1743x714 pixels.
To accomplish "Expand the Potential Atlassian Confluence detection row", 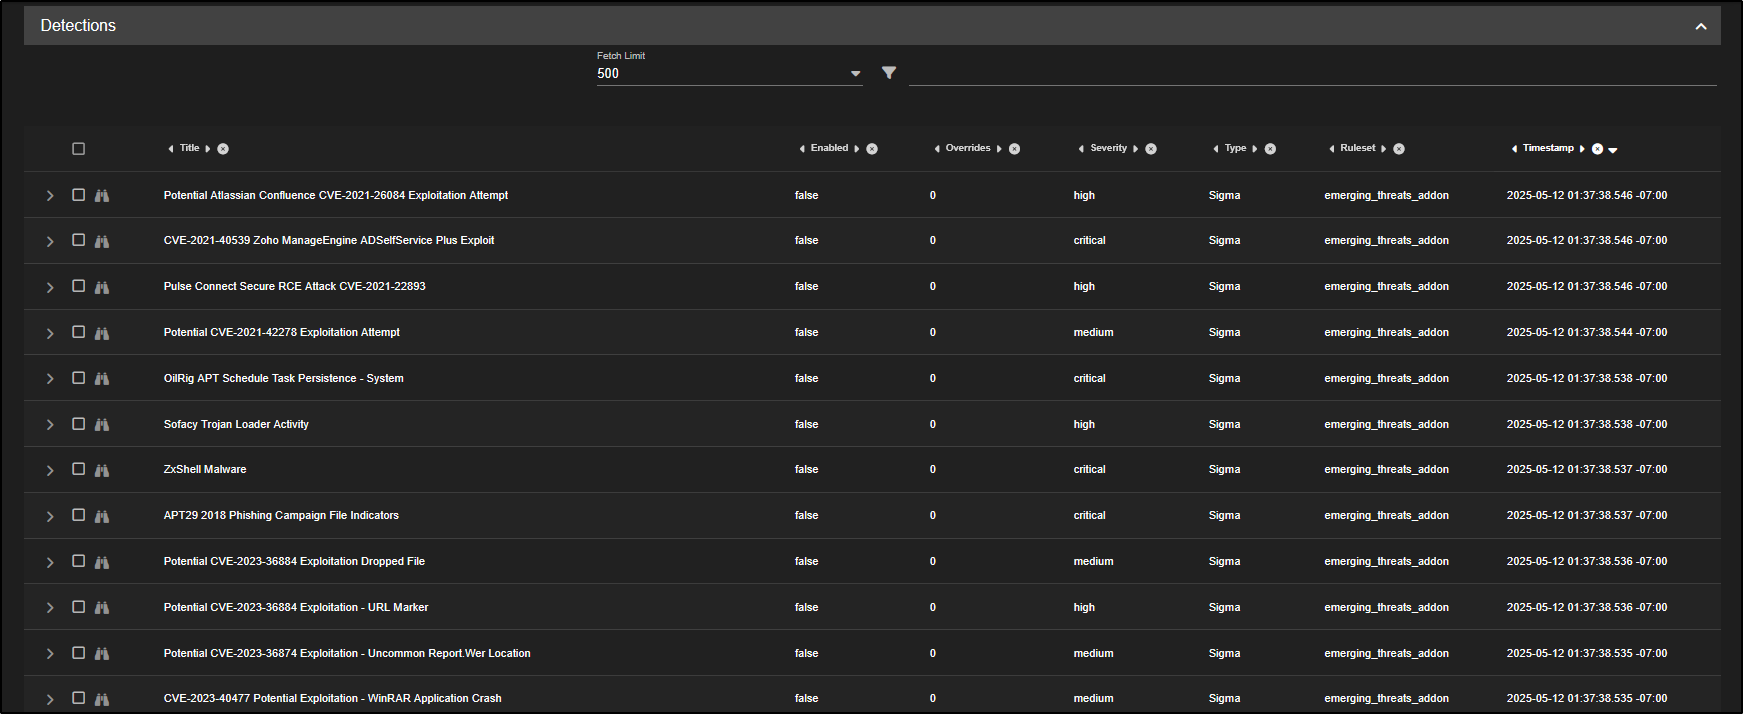I will 50,196.
